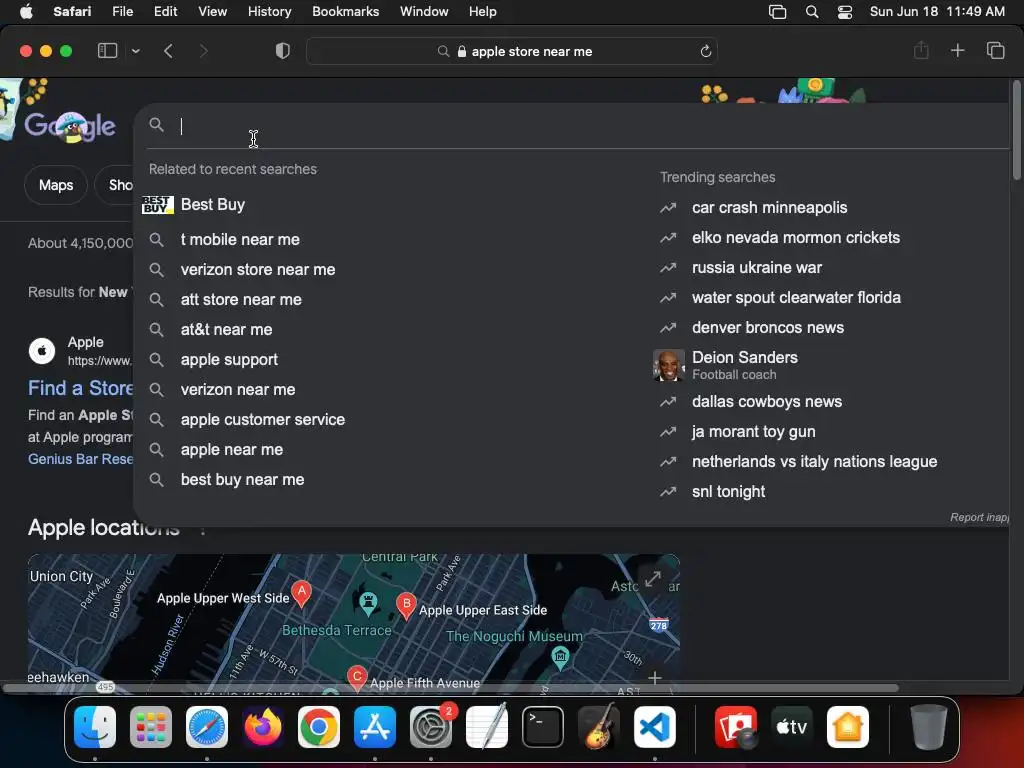Image resolution: width=1024 pixels, height=768 pixels.
Task: Open the History menu
Action: pos(269,12)
